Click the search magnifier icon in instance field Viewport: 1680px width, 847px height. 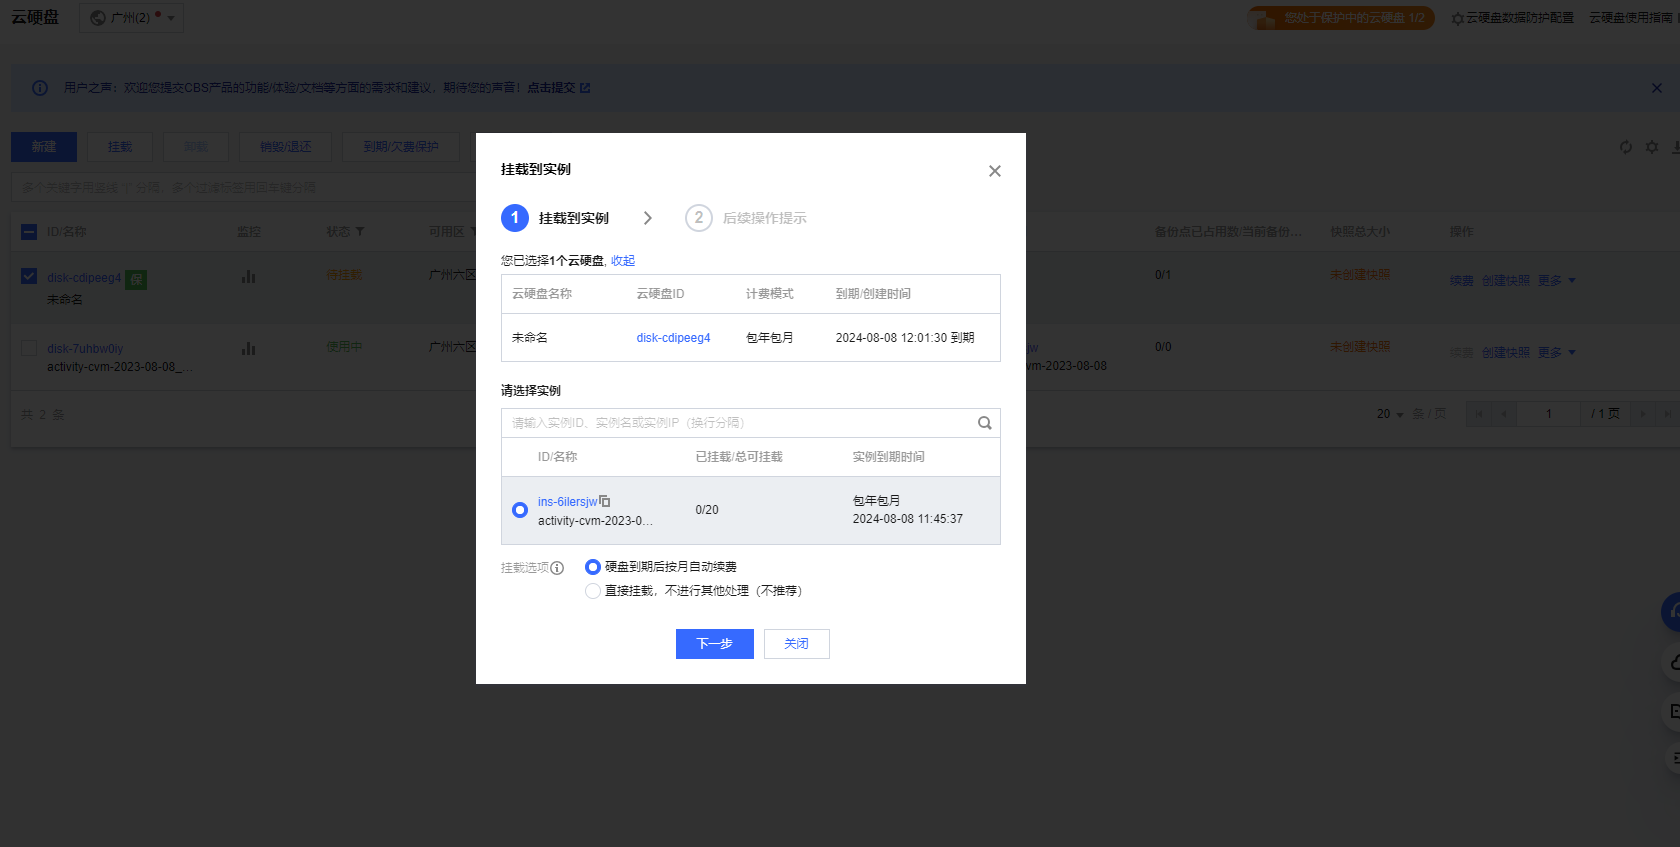coord(984,423)
